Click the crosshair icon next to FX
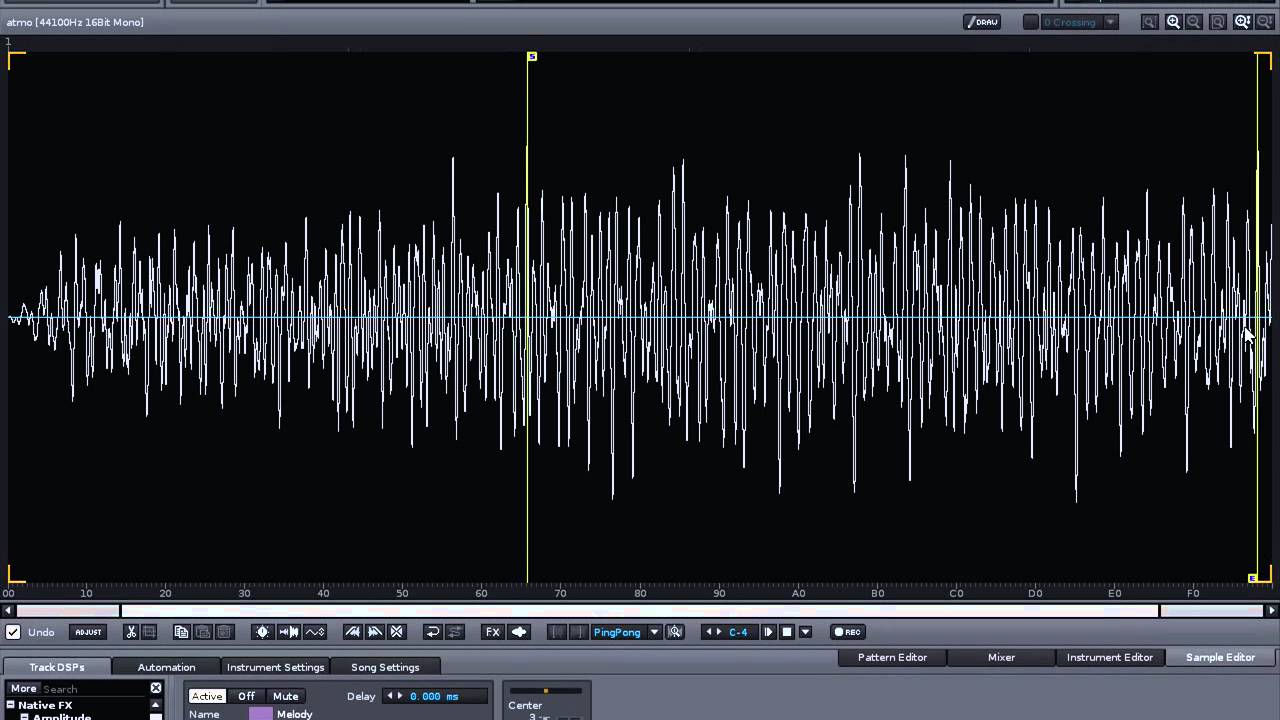Image resolution: width=1280 pixels, height=720 pixels. [519, 632]
